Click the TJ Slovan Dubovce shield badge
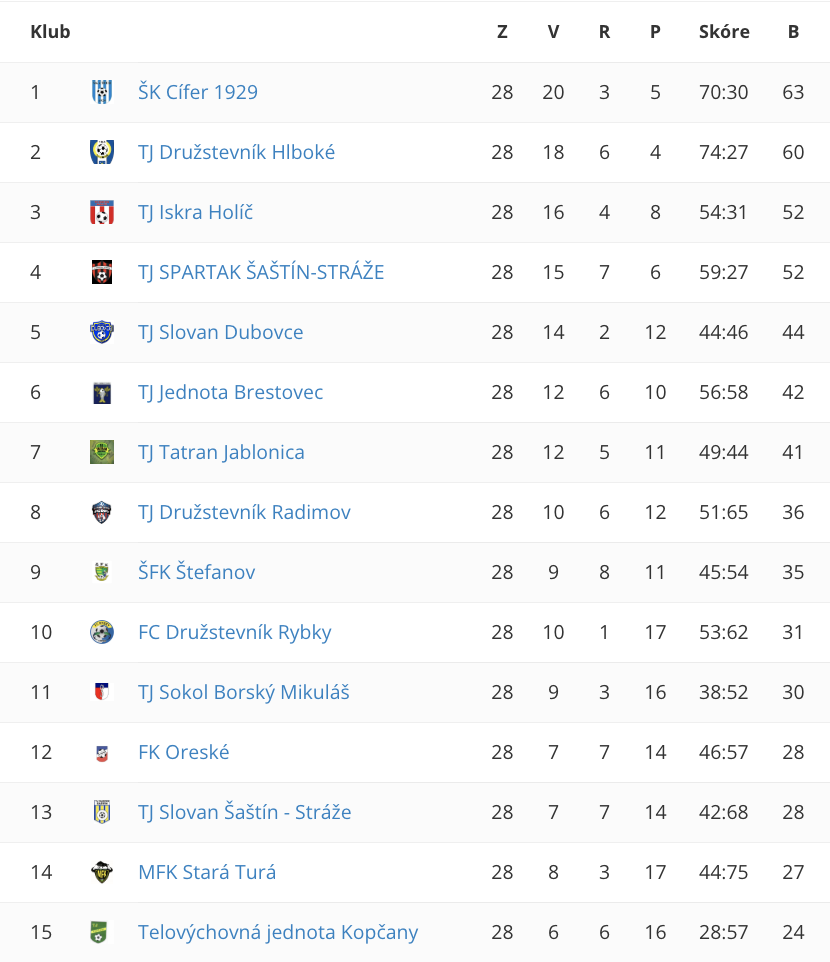This screenshot has width=830, height=962. click(102, 332)
